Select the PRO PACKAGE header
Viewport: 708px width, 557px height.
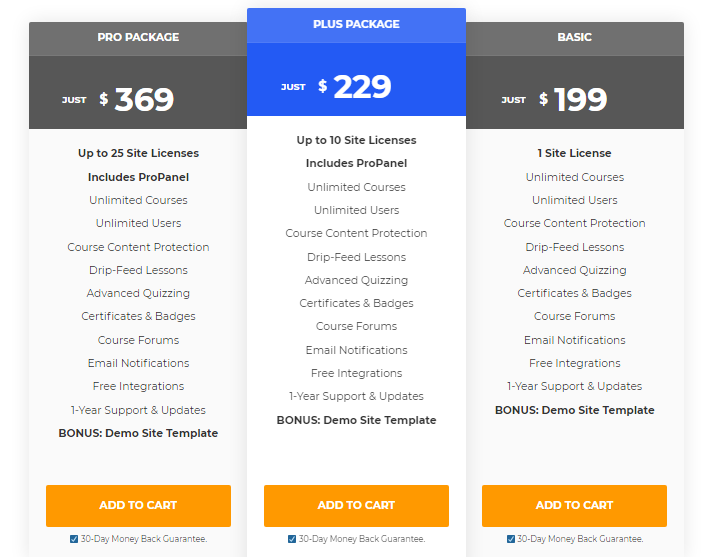point(138,38)
